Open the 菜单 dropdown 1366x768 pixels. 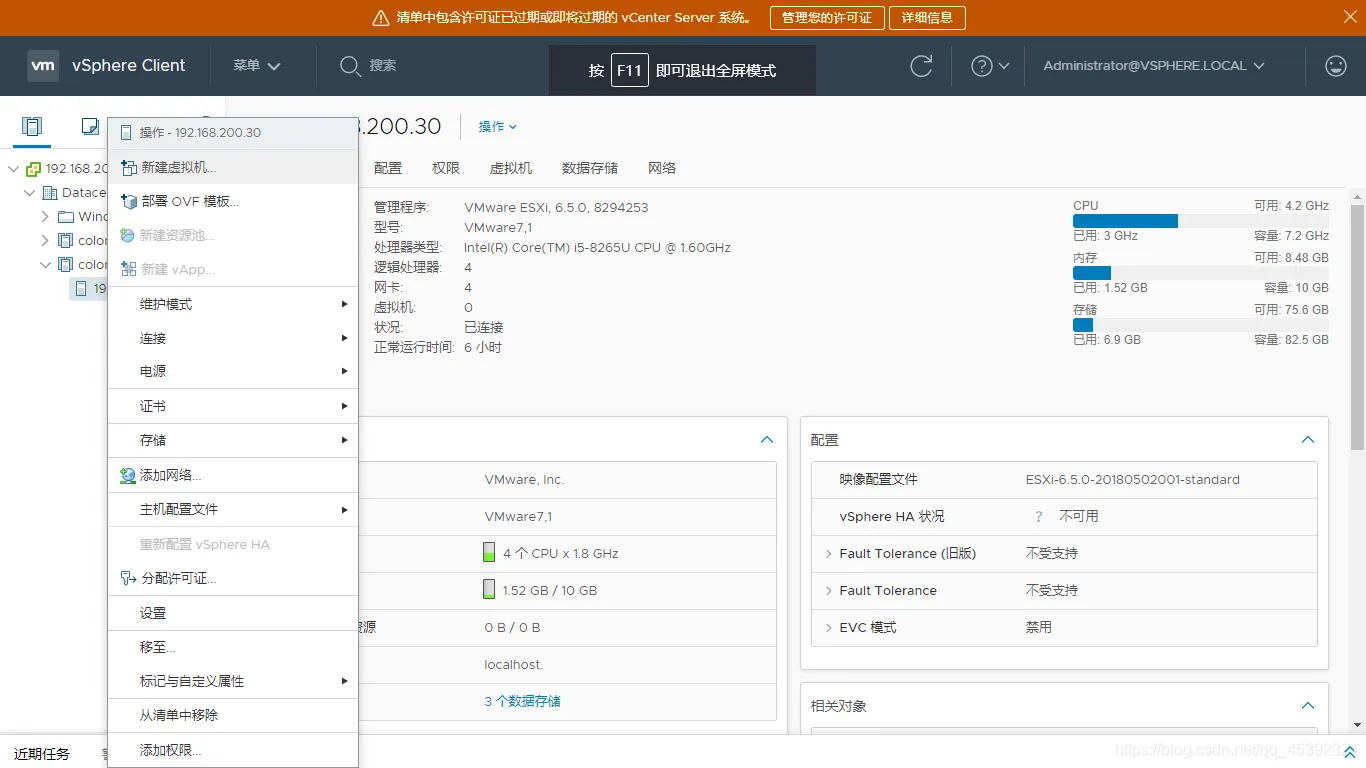coord(257,65)
